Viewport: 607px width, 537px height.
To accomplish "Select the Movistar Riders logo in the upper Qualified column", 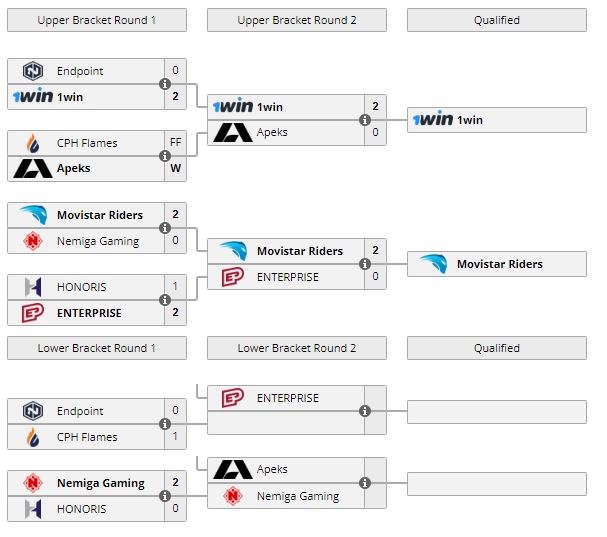I will coord(433,264).
